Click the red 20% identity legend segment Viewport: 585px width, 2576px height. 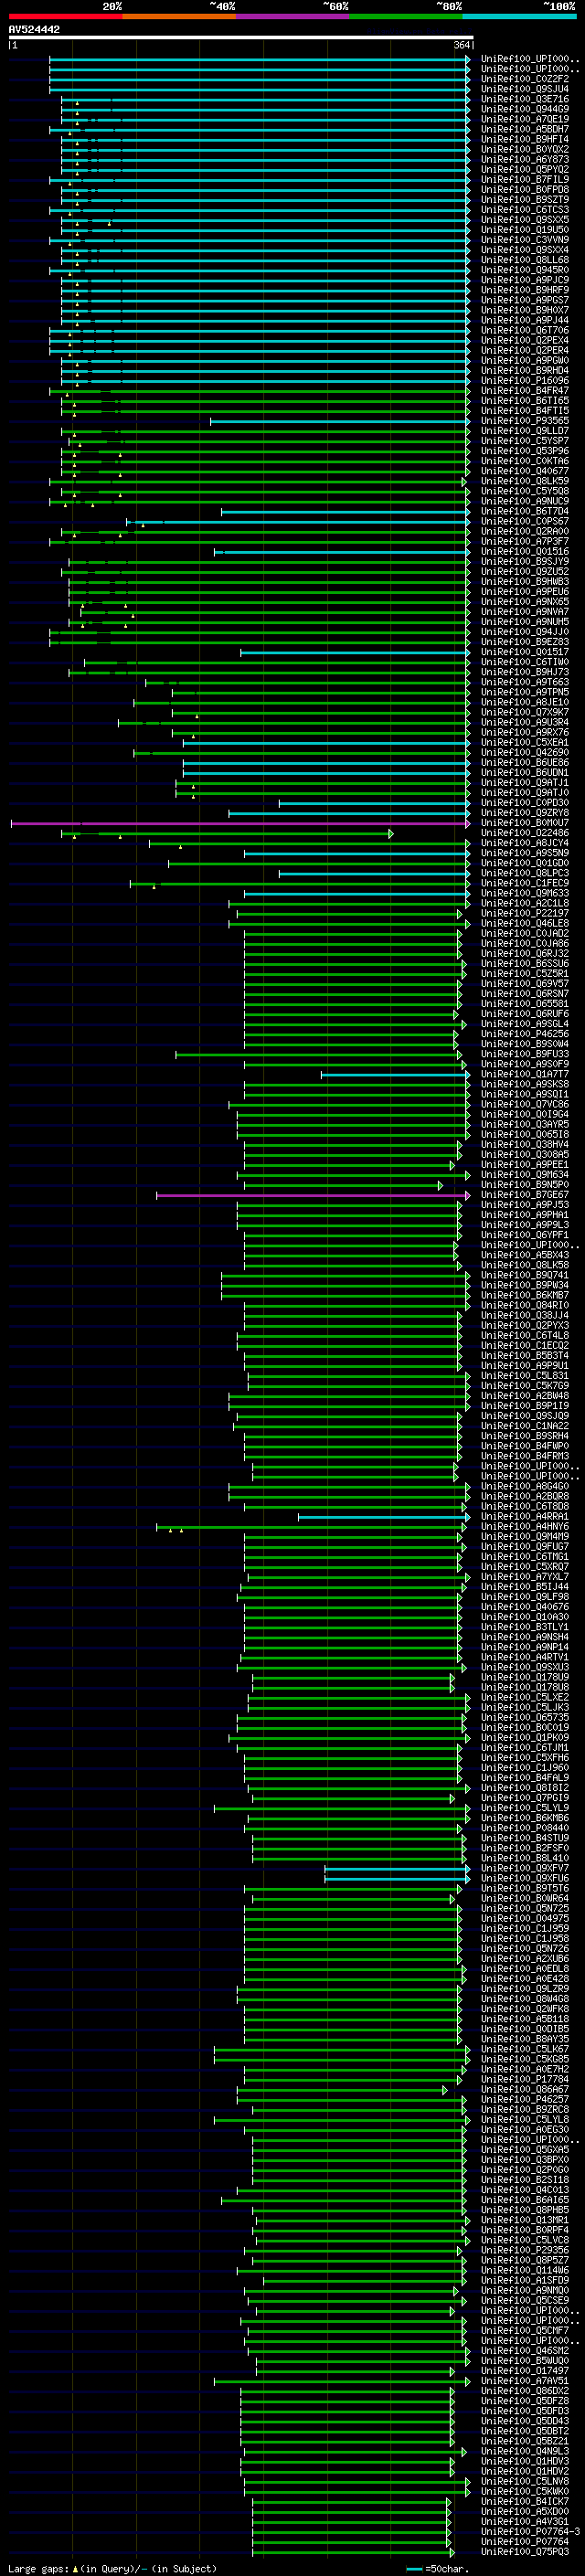click(65, 16)
